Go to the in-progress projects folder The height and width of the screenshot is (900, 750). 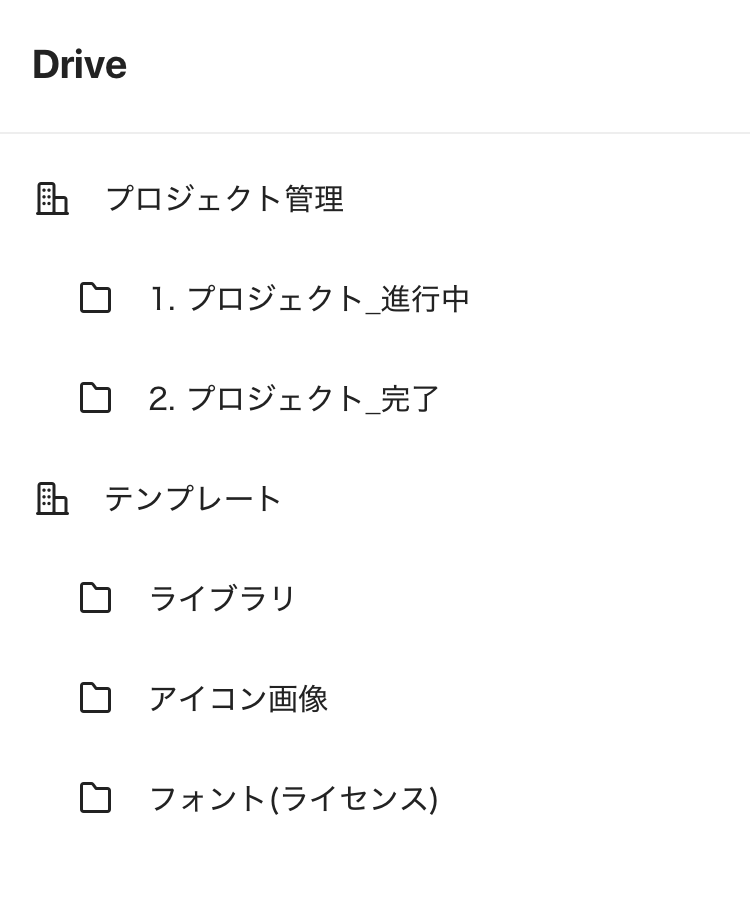point(309,298)
